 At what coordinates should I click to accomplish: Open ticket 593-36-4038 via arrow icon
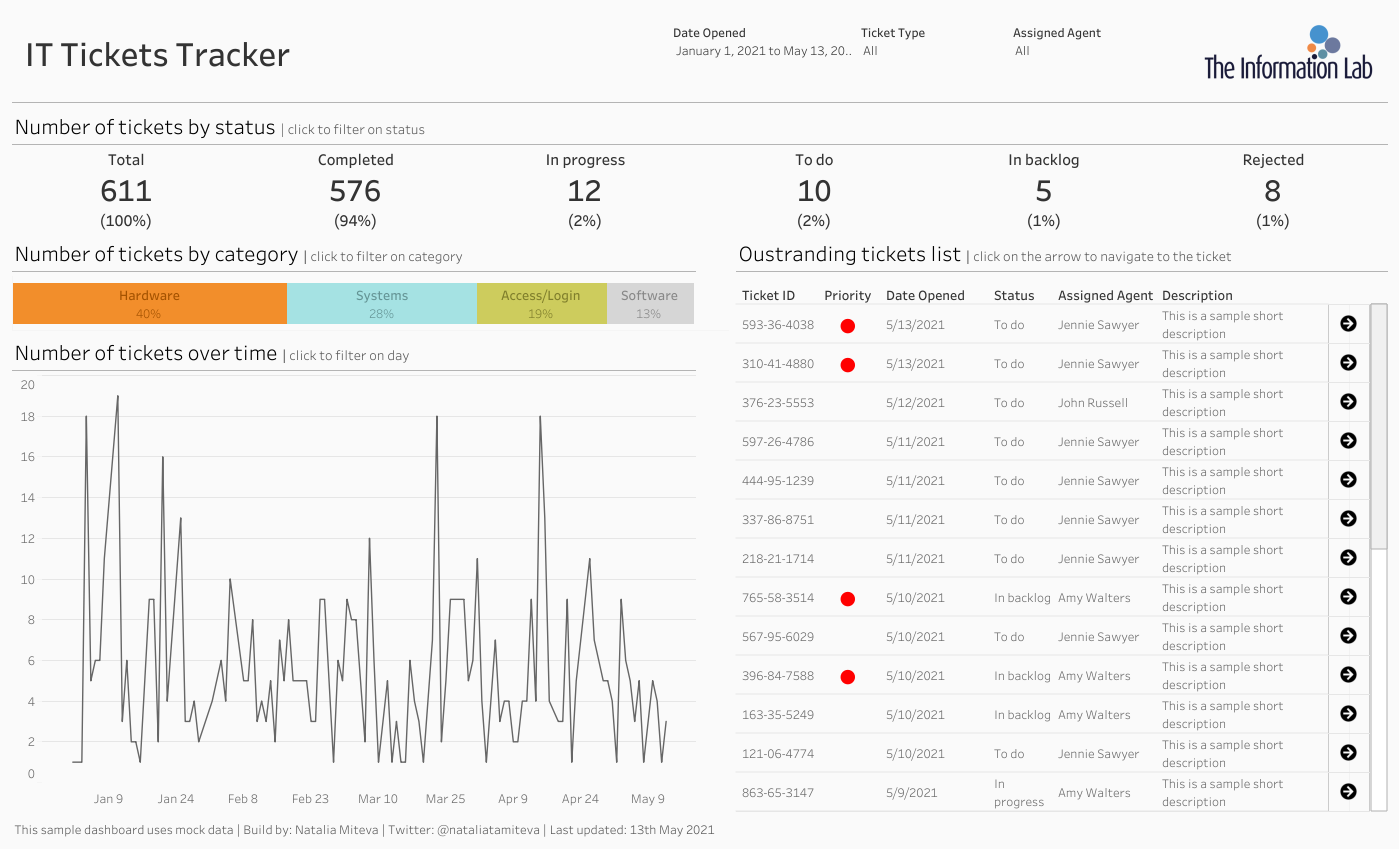click(1348, 323)
